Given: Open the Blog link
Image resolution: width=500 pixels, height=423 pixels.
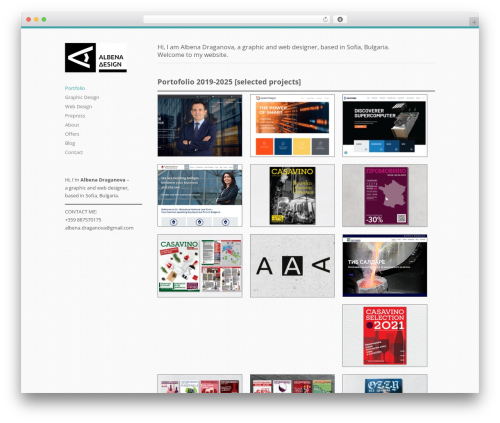Looking at the screenshot, I should click(70, 143).
